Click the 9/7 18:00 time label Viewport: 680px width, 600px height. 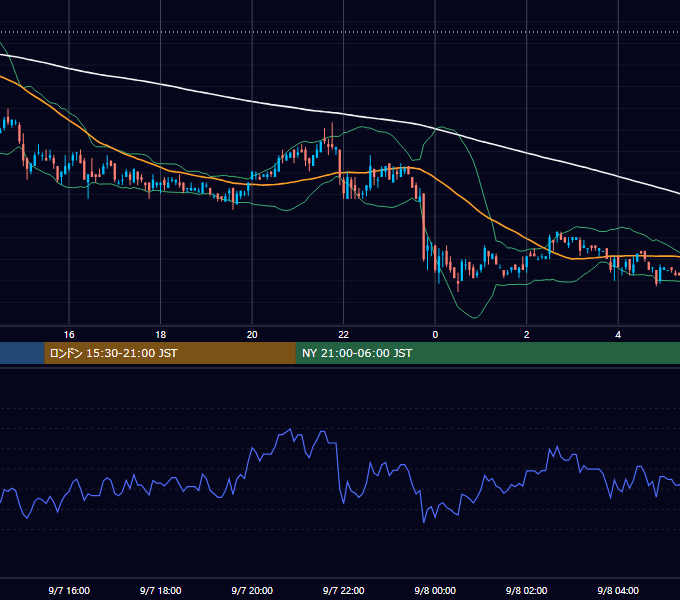pyautogui.click(x=160, y=590)
